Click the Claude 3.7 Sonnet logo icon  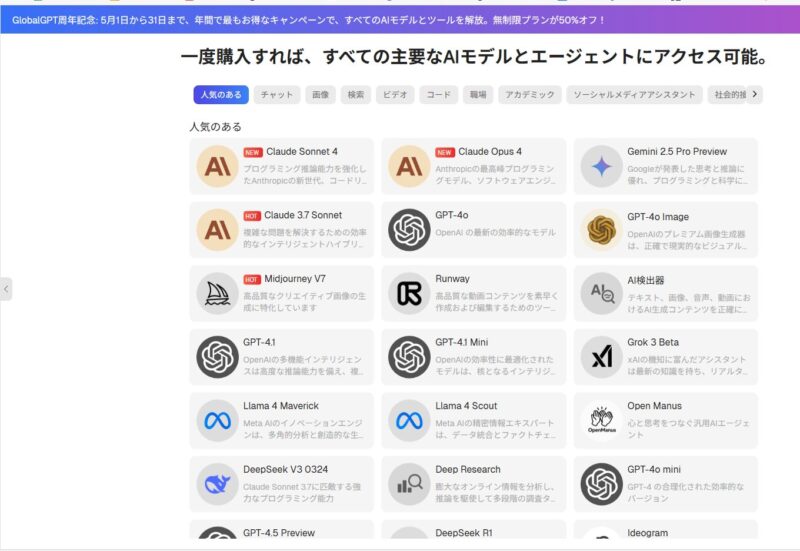217,230
